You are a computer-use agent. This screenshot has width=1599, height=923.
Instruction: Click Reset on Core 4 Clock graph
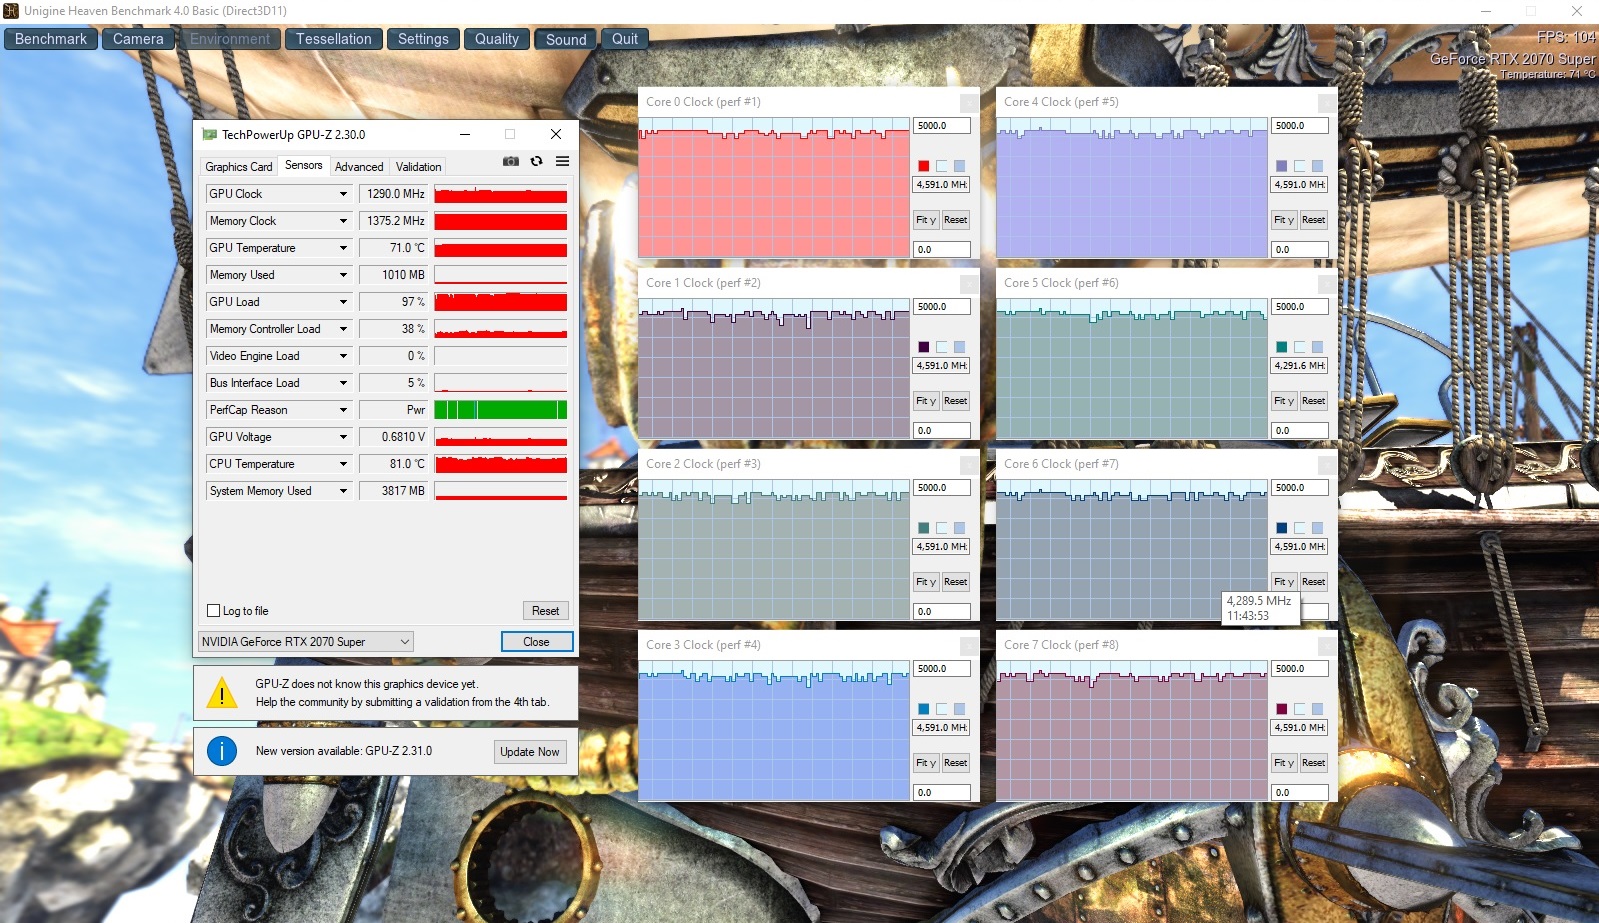pos(1314,220)
